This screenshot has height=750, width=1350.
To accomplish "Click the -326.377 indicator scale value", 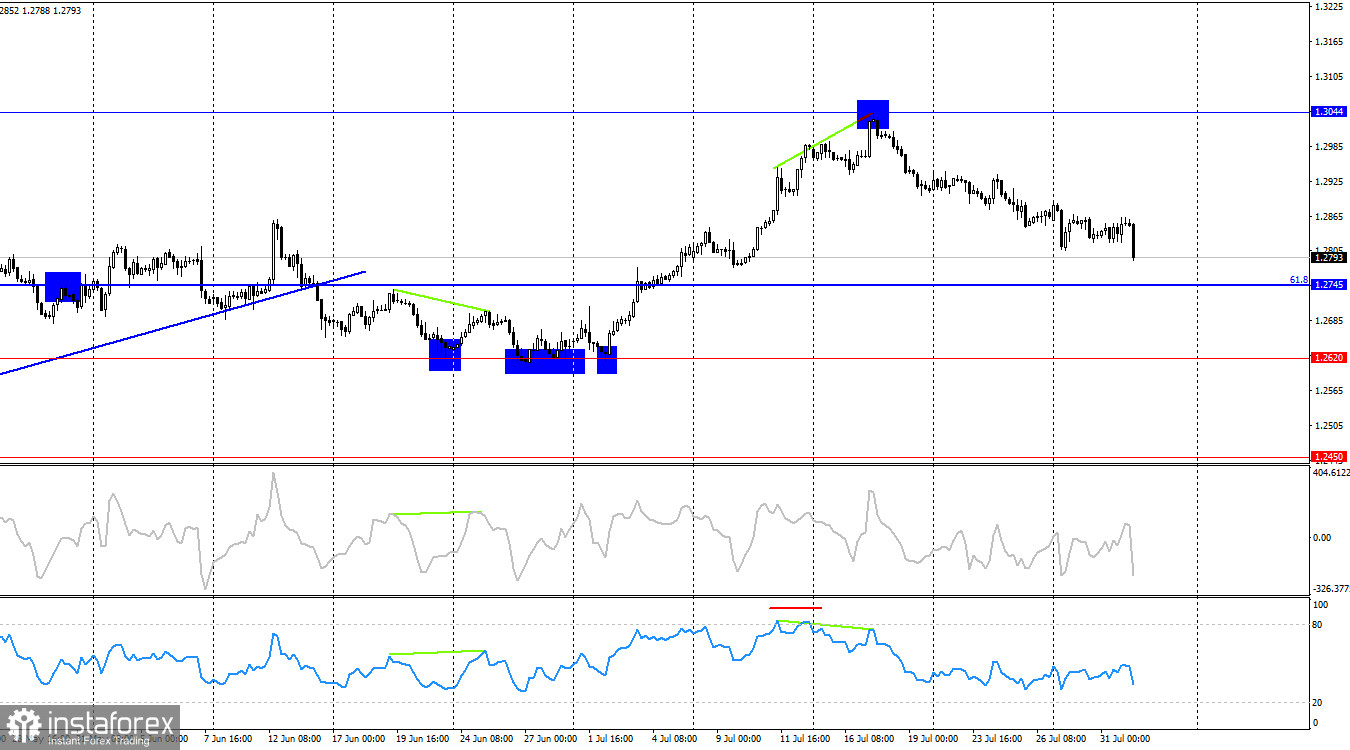I will (1331, 589).
